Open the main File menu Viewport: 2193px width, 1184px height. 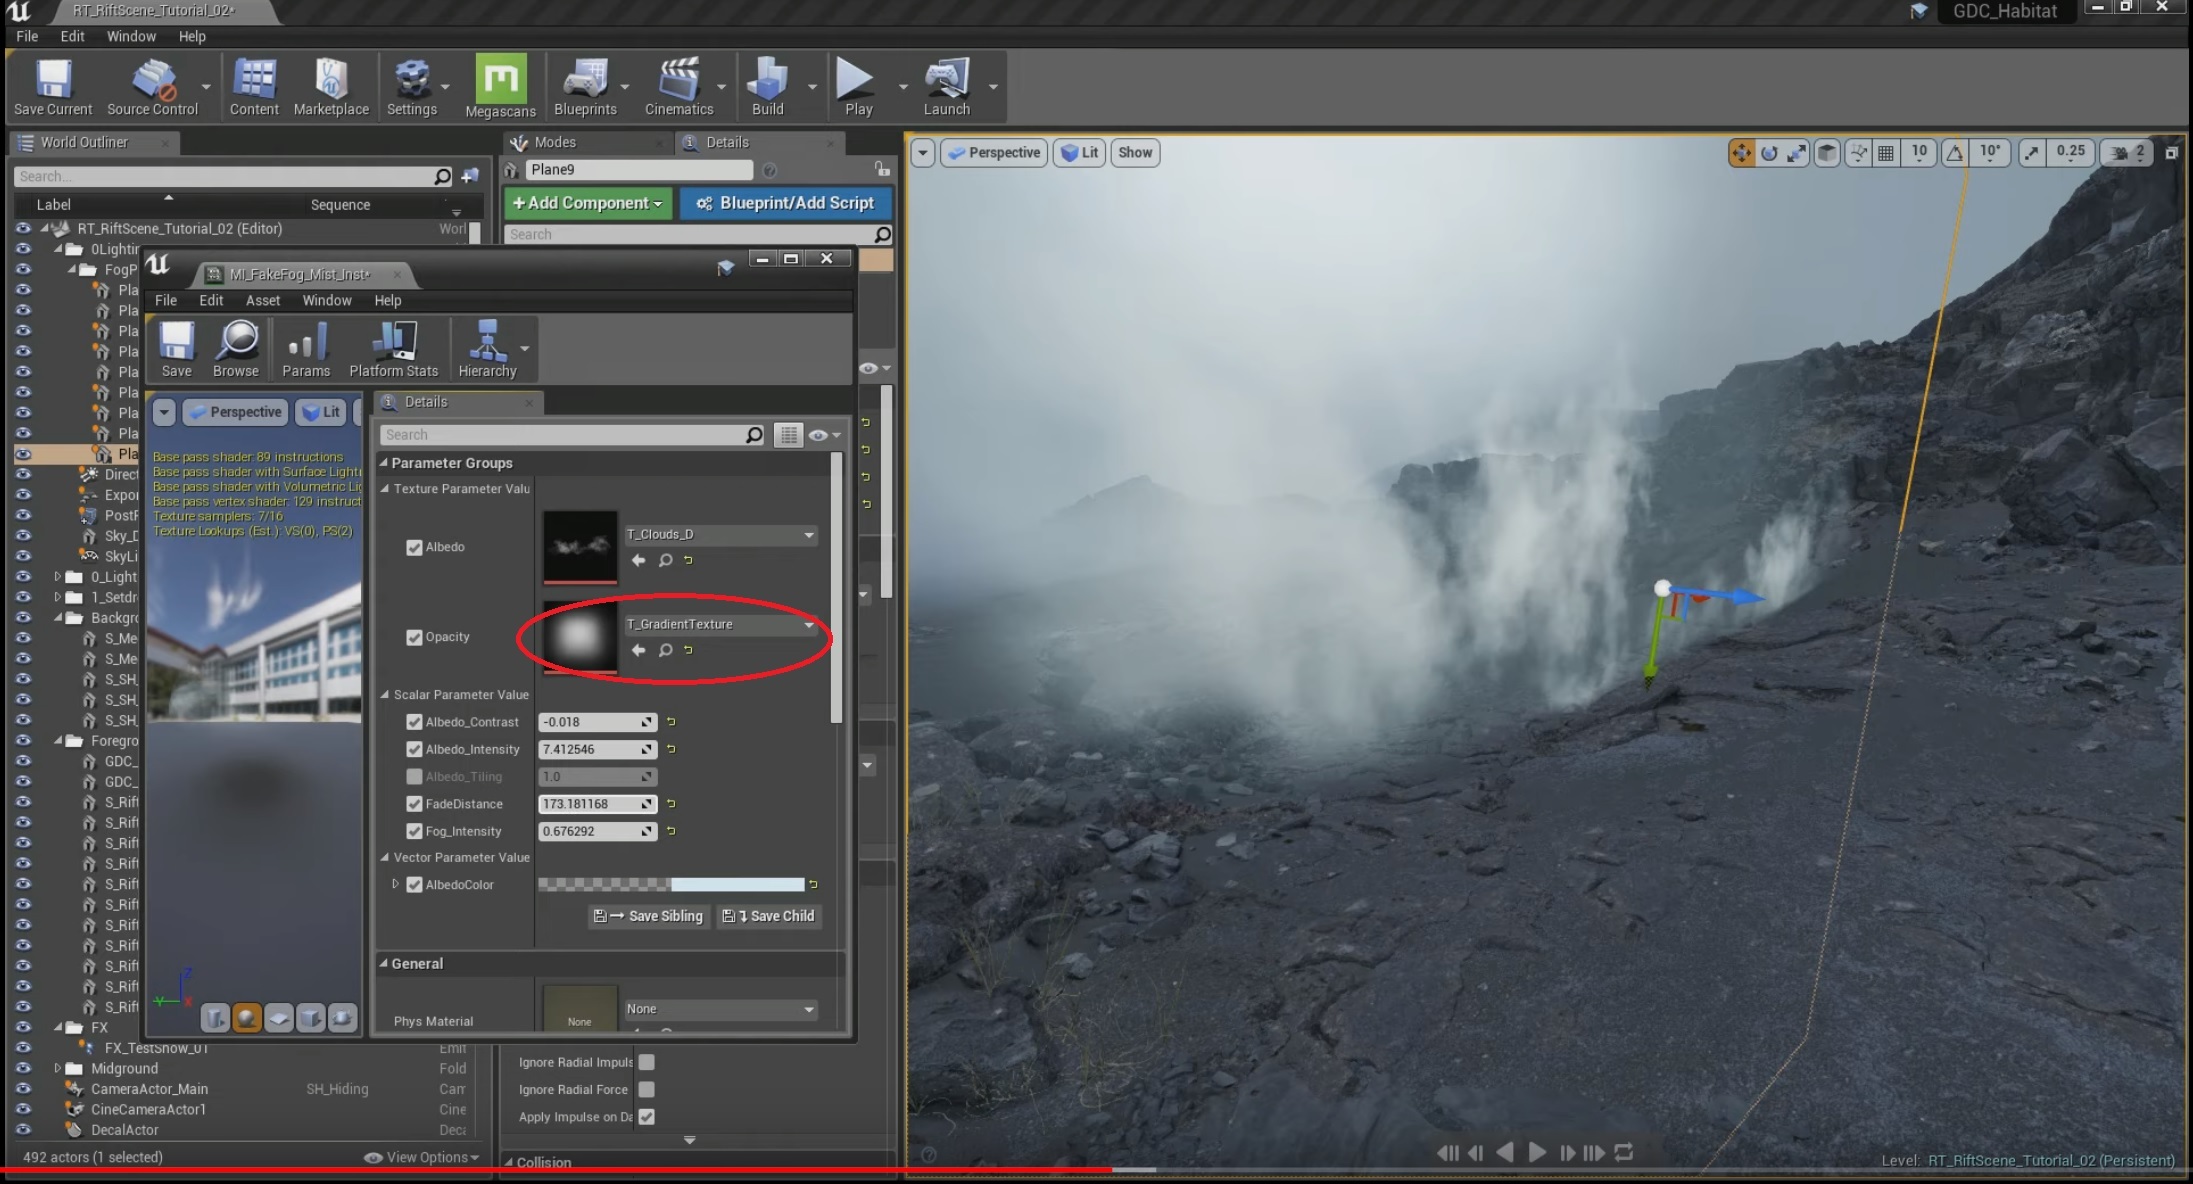tap(27, 36)
